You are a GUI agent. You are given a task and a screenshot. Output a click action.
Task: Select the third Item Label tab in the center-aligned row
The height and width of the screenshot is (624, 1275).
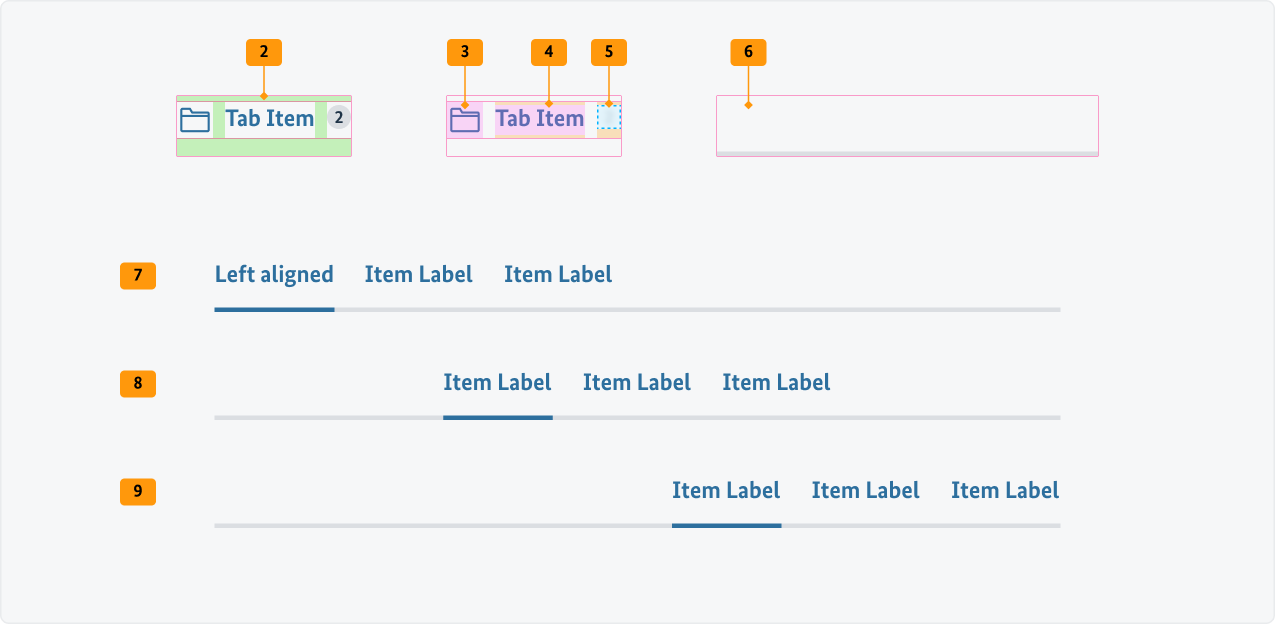[x=776, y=382]
